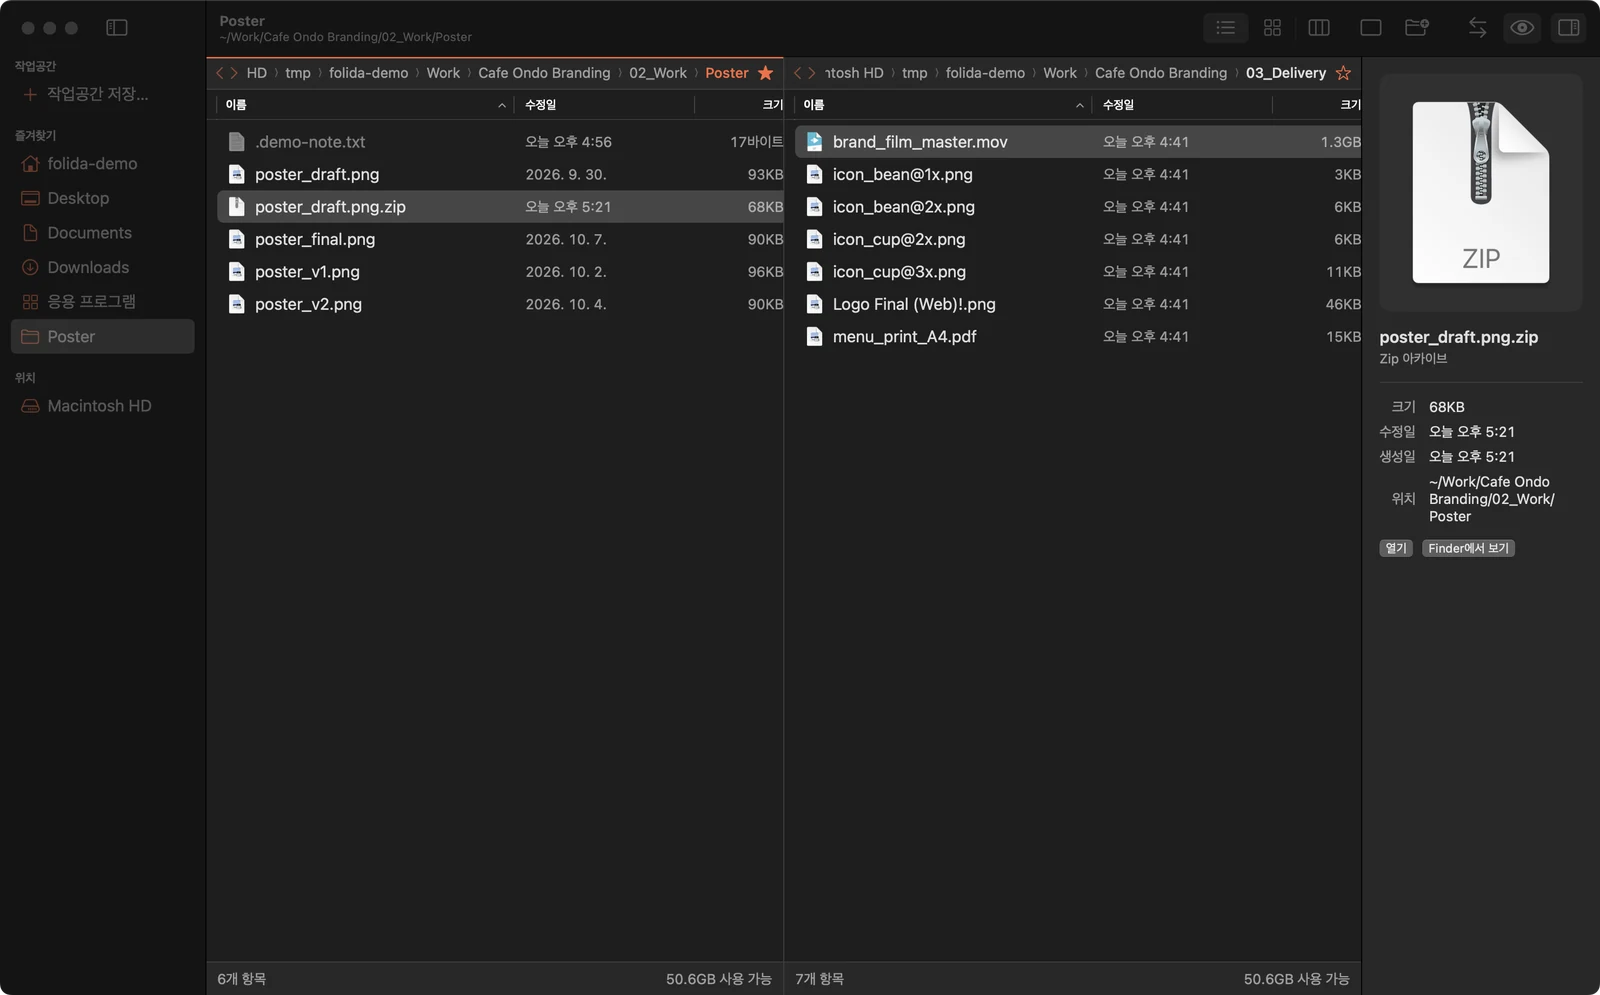Click 02_Work in left pane breadcrumb

point(658,73)
